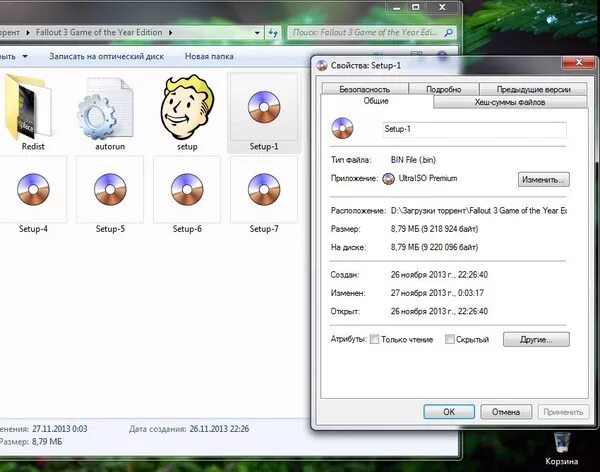This screenshot has height=472, width=600.
Task: Refresh the Explorer address bar
Action: (x=273, y=33)
